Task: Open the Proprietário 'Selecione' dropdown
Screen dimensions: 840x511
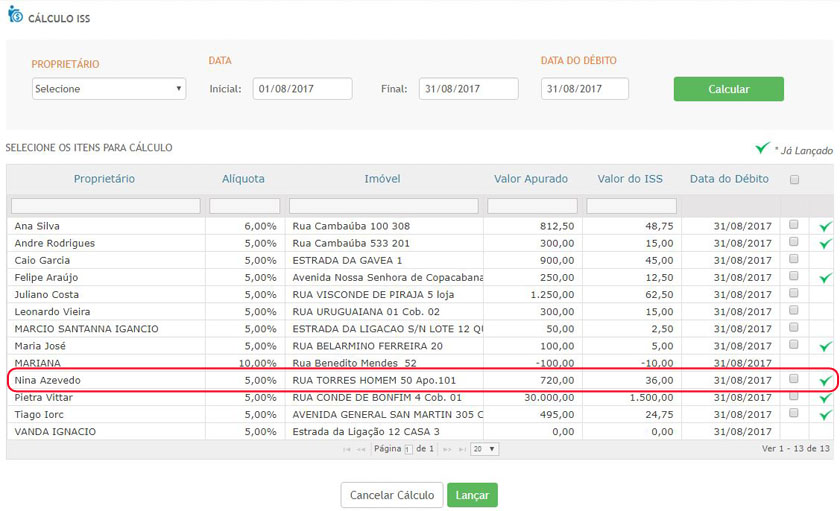Action: coord(109,89)
